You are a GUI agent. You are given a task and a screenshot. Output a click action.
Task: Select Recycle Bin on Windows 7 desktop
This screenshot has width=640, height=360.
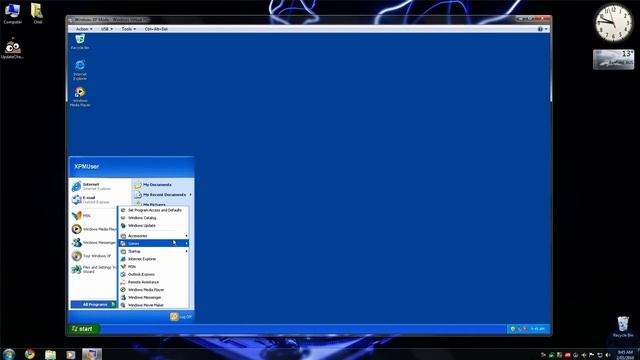pos(623,327)
